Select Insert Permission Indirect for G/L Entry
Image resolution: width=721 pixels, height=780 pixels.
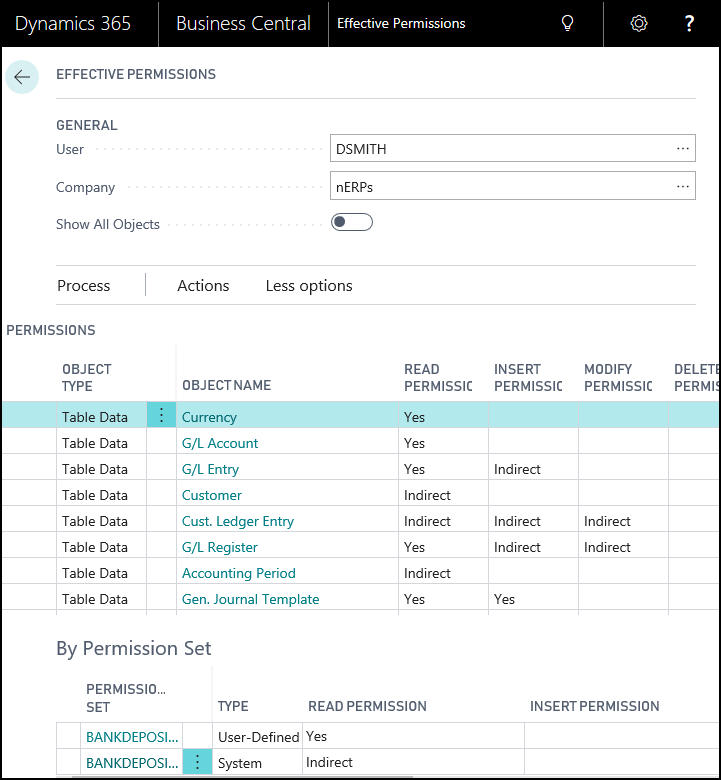click(533, 469)
